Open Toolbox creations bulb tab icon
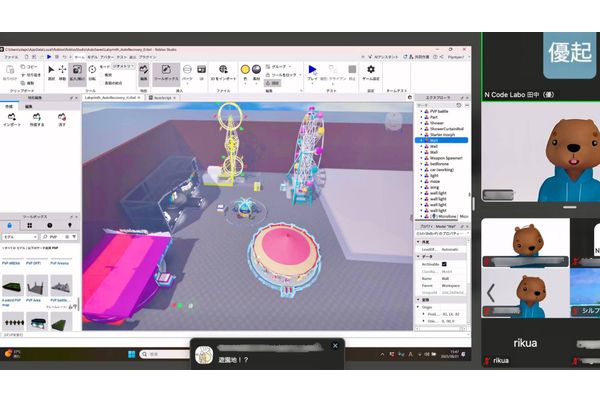The width and height of the screenshot is (600, 400). (70, 225)
